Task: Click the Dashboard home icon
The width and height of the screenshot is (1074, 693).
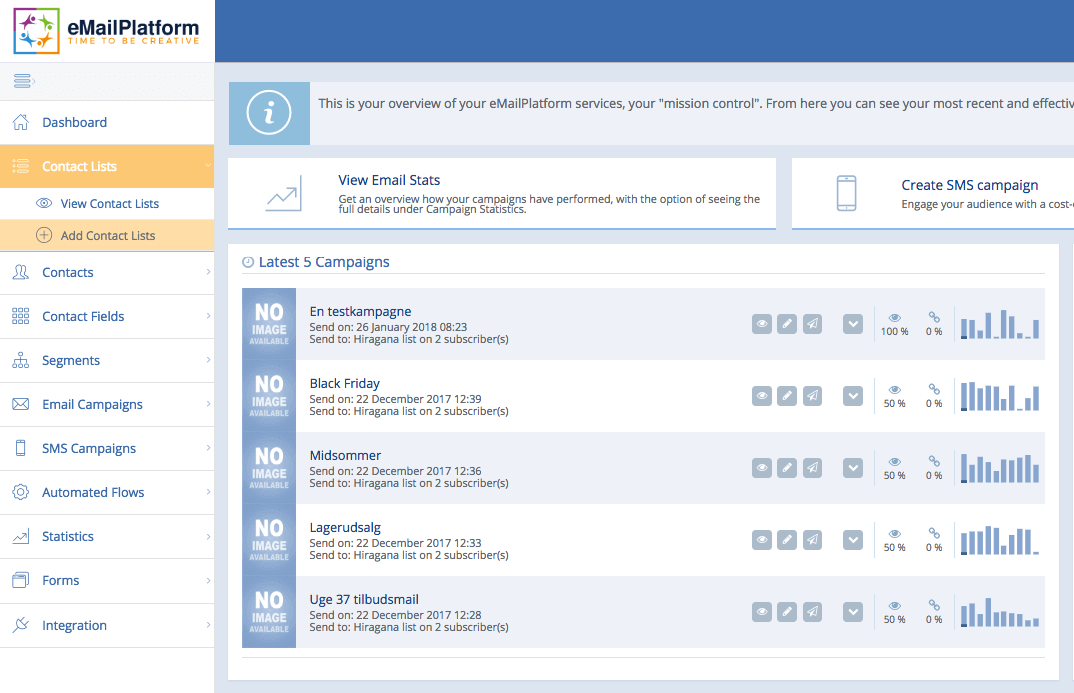Action: click(x=21, y=123)
